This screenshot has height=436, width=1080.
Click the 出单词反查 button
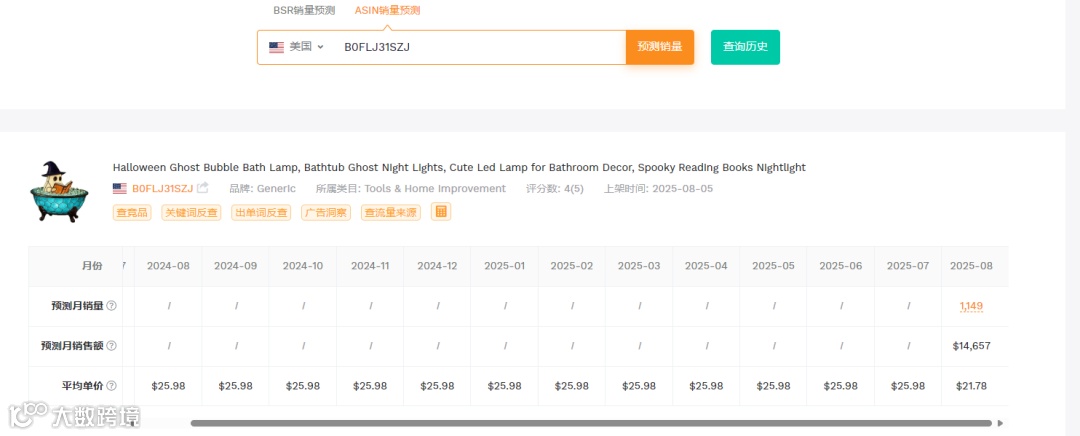click(x=261, y=213)
